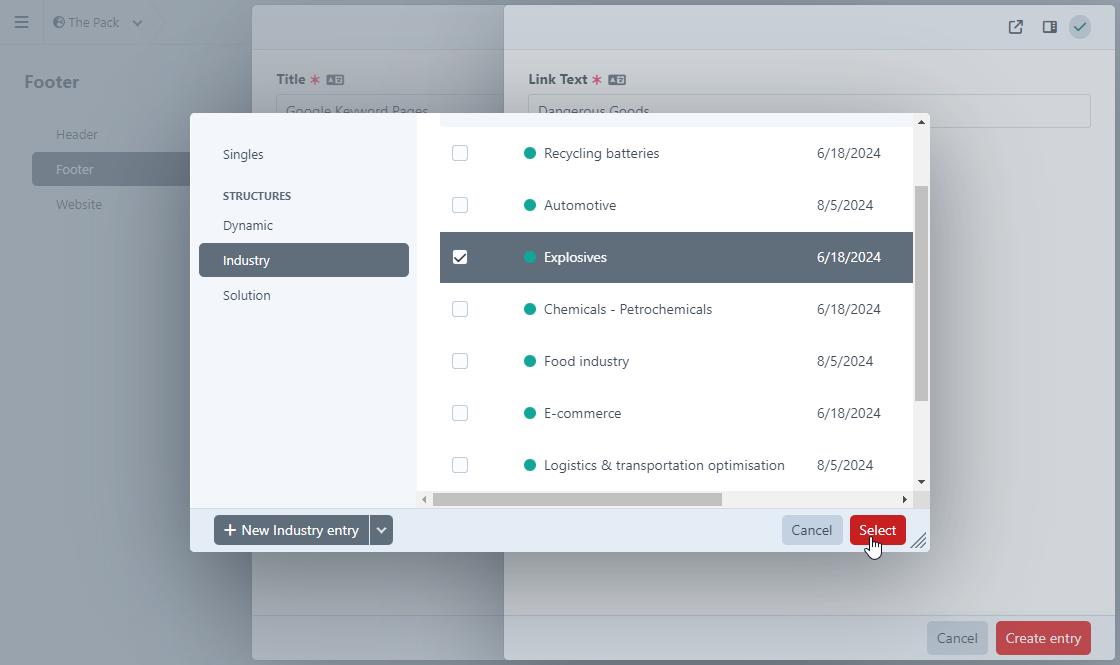Toggle the sidebar panel icon
The height and width of the screenshot is (665, 1120).
tap(1049, 27)
